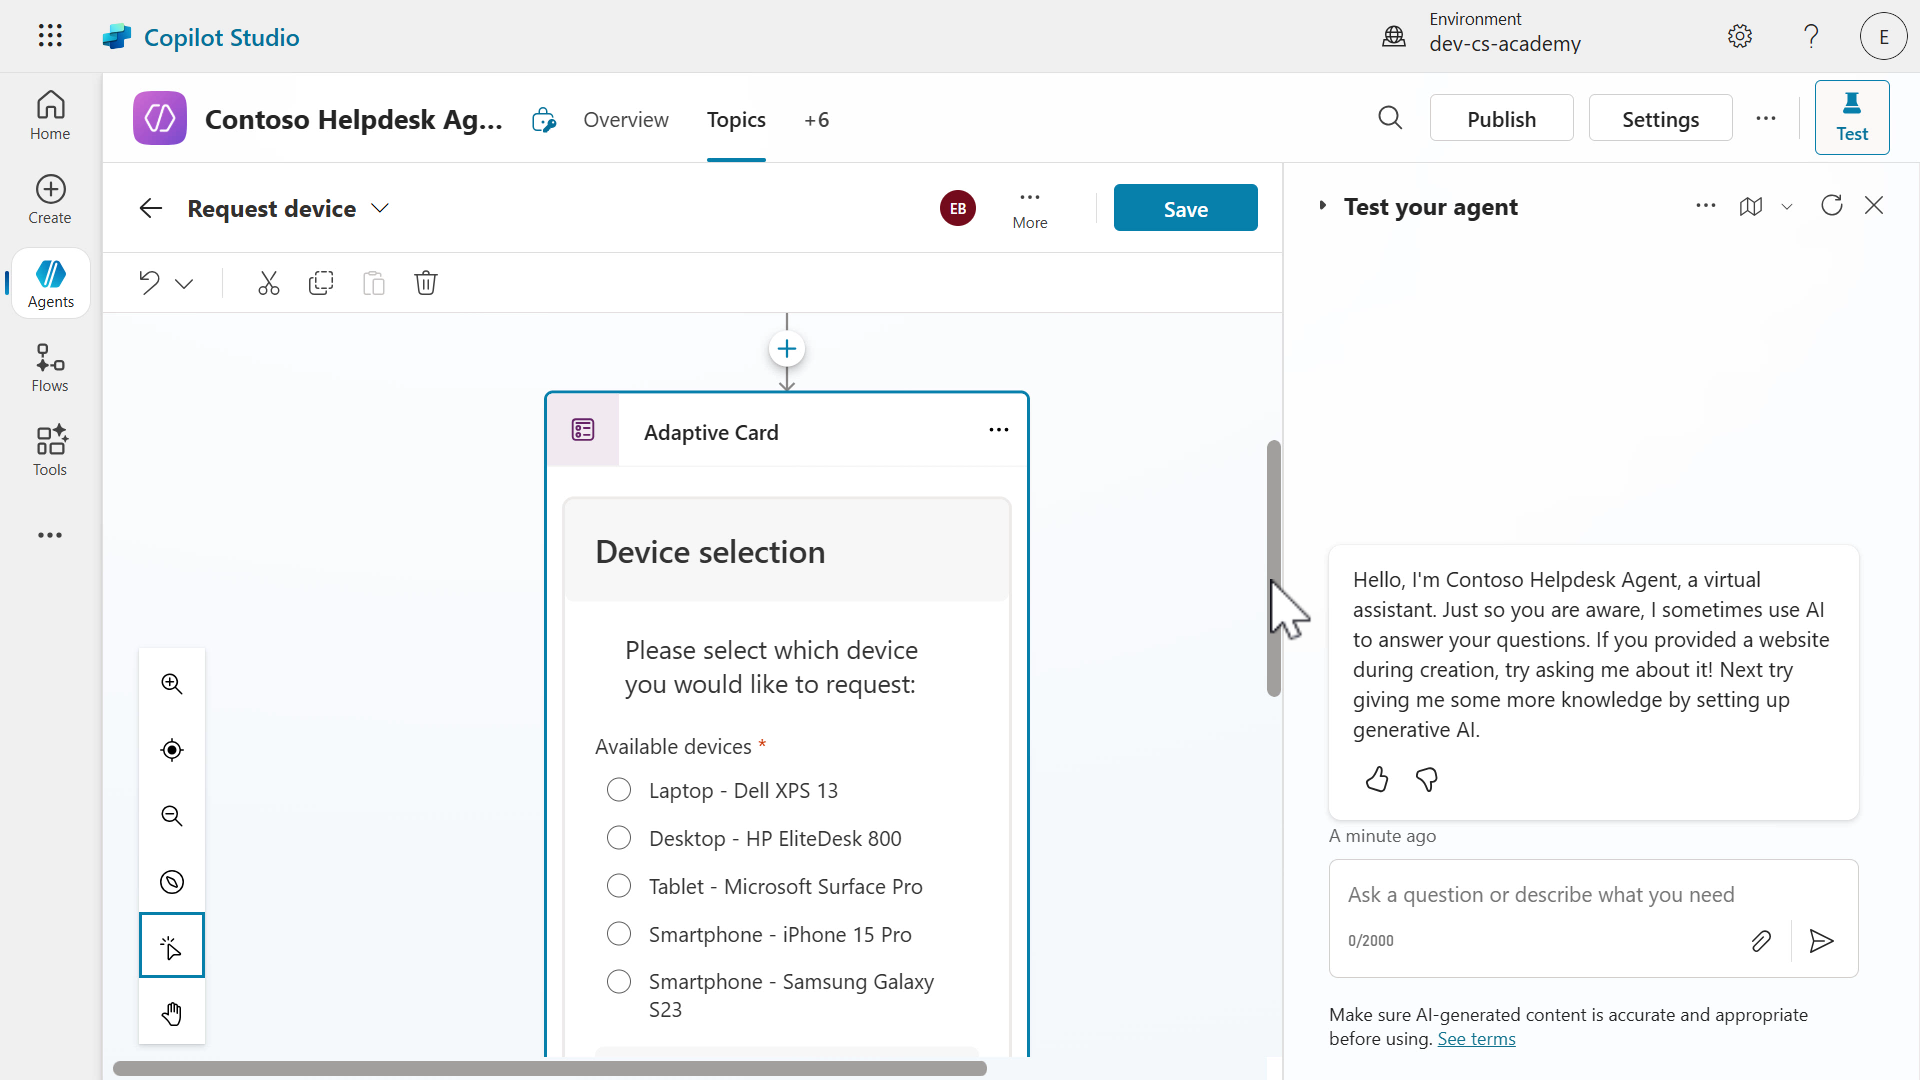The width and height of the screenshot is (1920, 1080).
Task: Open the undo history dropdown arrow
Action: pyautogui.click(x=184, y=284)
